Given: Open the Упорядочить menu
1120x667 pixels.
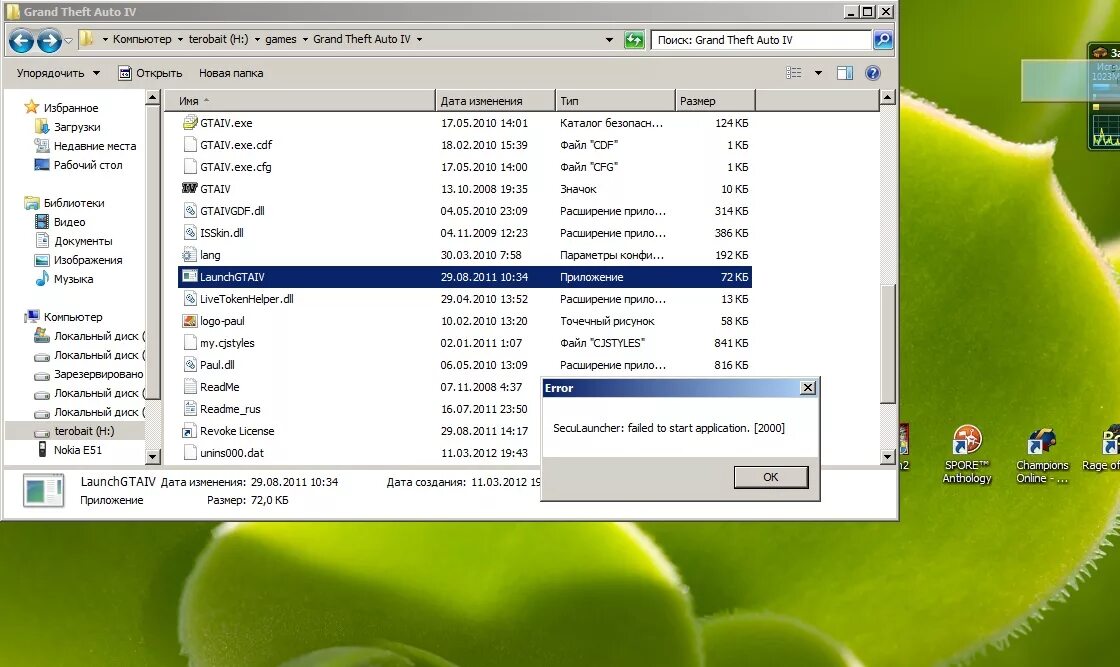Looking at the screenshot, I should [58, 73].
